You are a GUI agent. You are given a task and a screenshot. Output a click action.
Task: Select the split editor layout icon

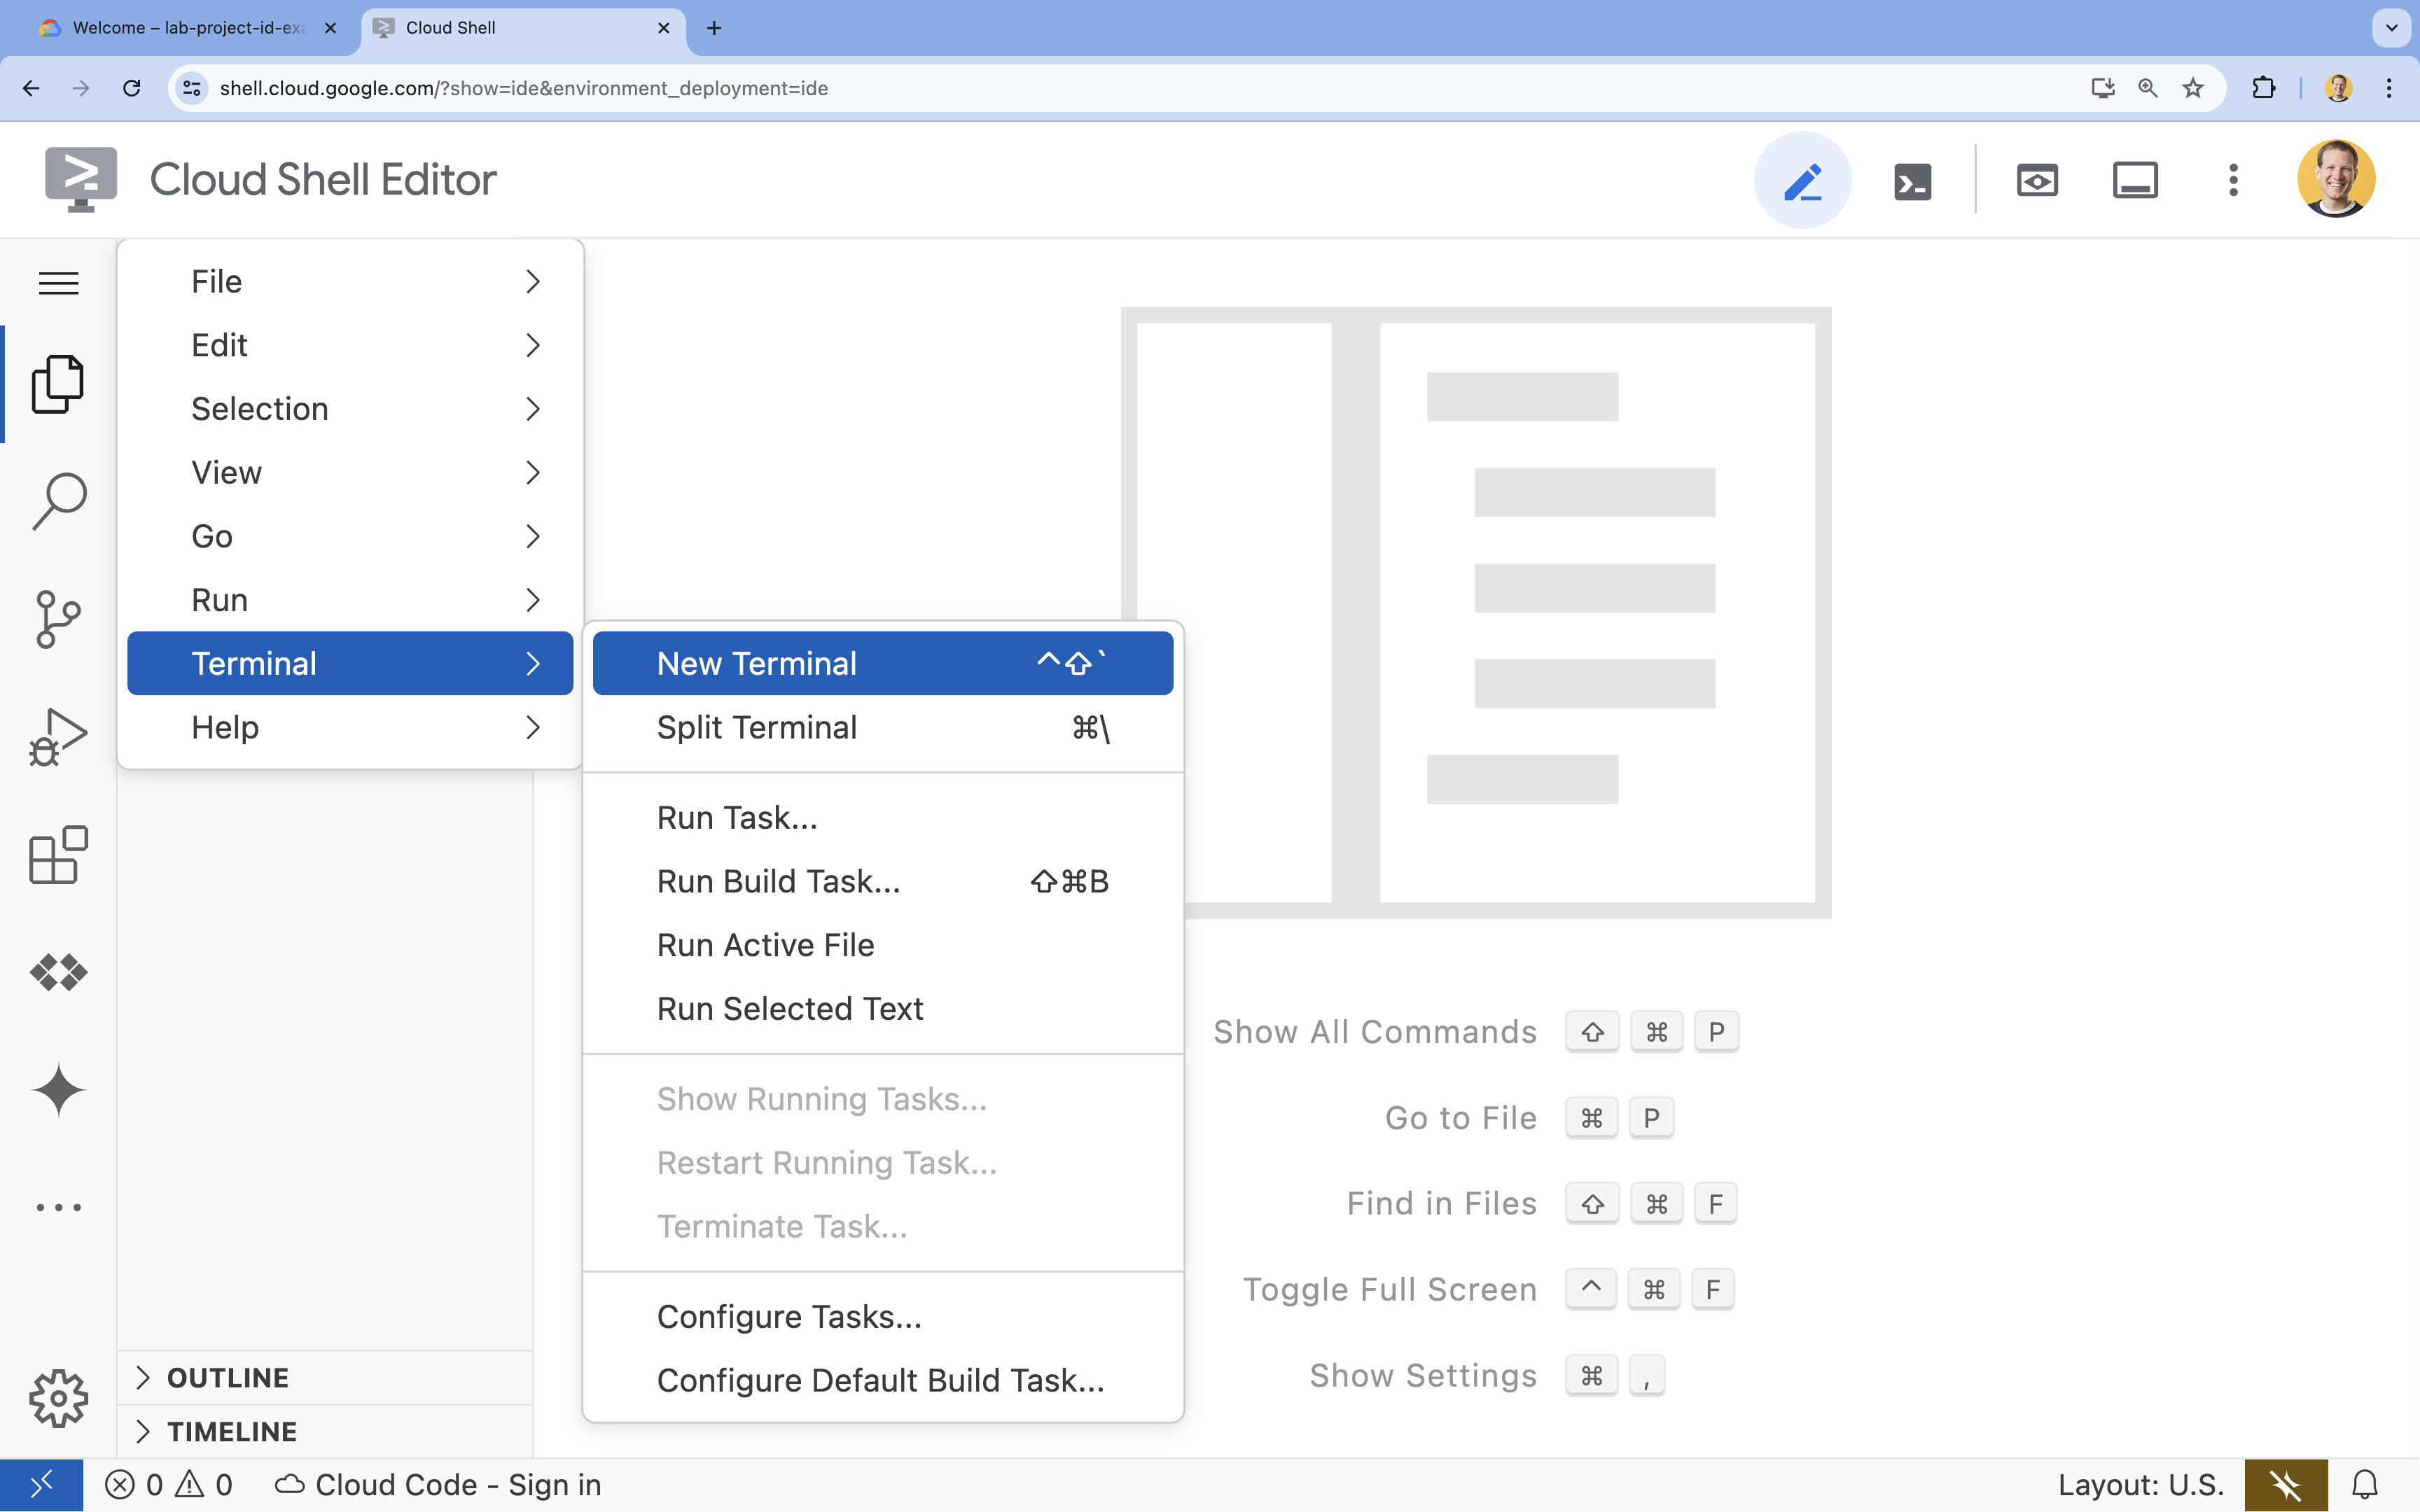click(2134, 179)
